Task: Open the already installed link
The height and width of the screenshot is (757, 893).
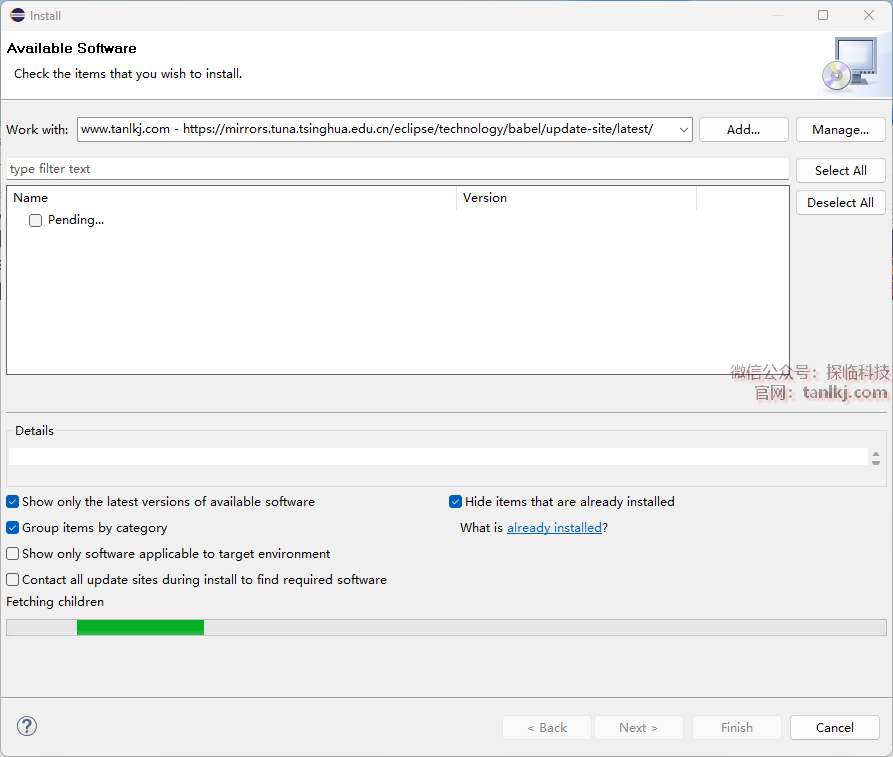Action: (554, 528)
